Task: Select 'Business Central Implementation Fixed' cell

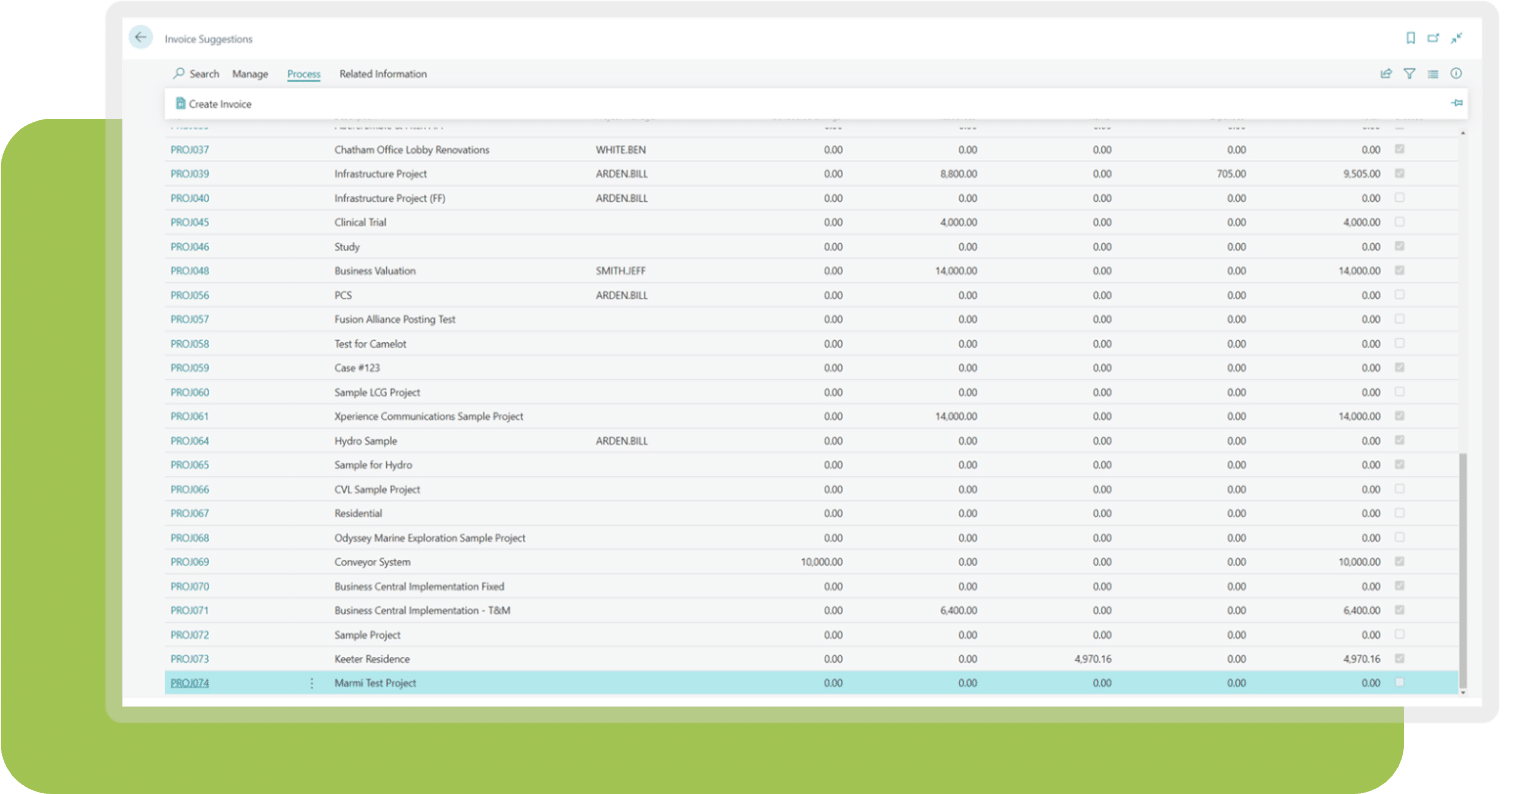Action: pyautogui.click(x=419, y=586)
